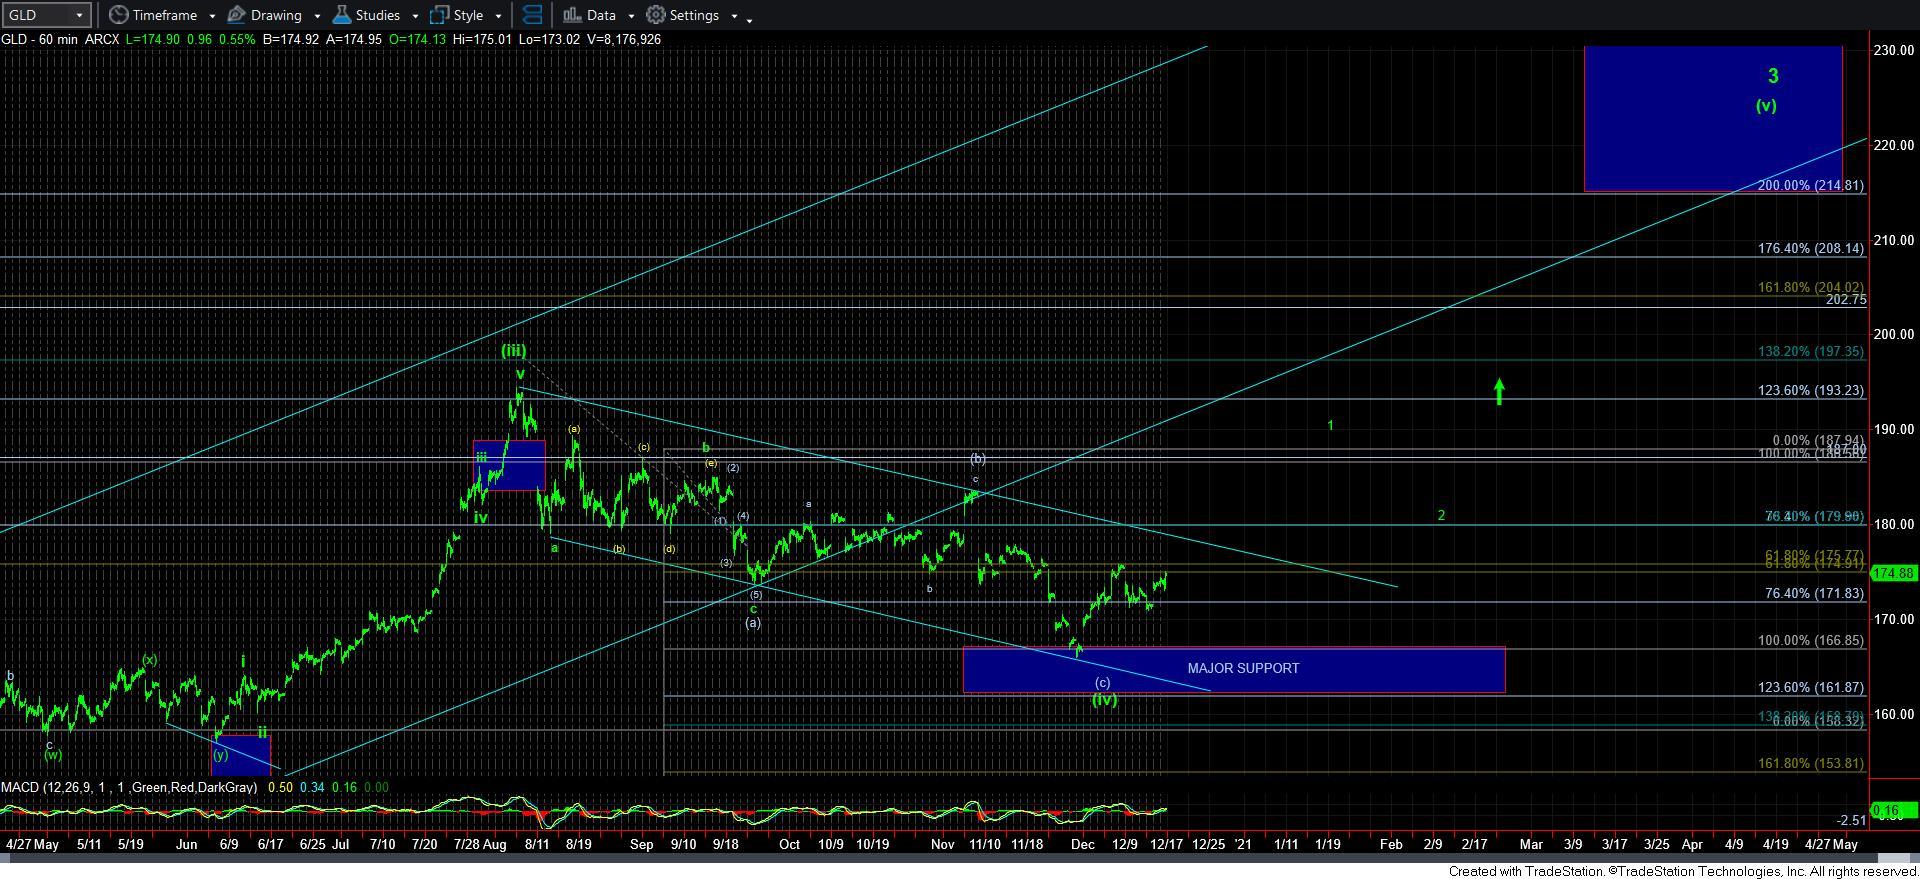Click the green (v) label in target box

[x=1766, y=105]
